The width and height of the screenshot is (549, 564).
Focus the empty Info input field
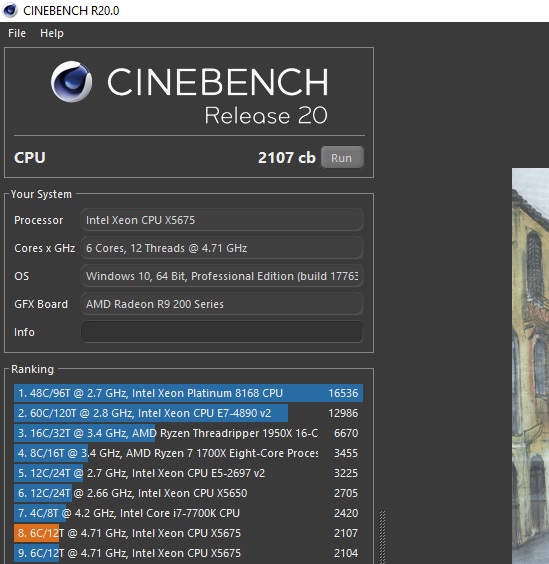[222, 332]
